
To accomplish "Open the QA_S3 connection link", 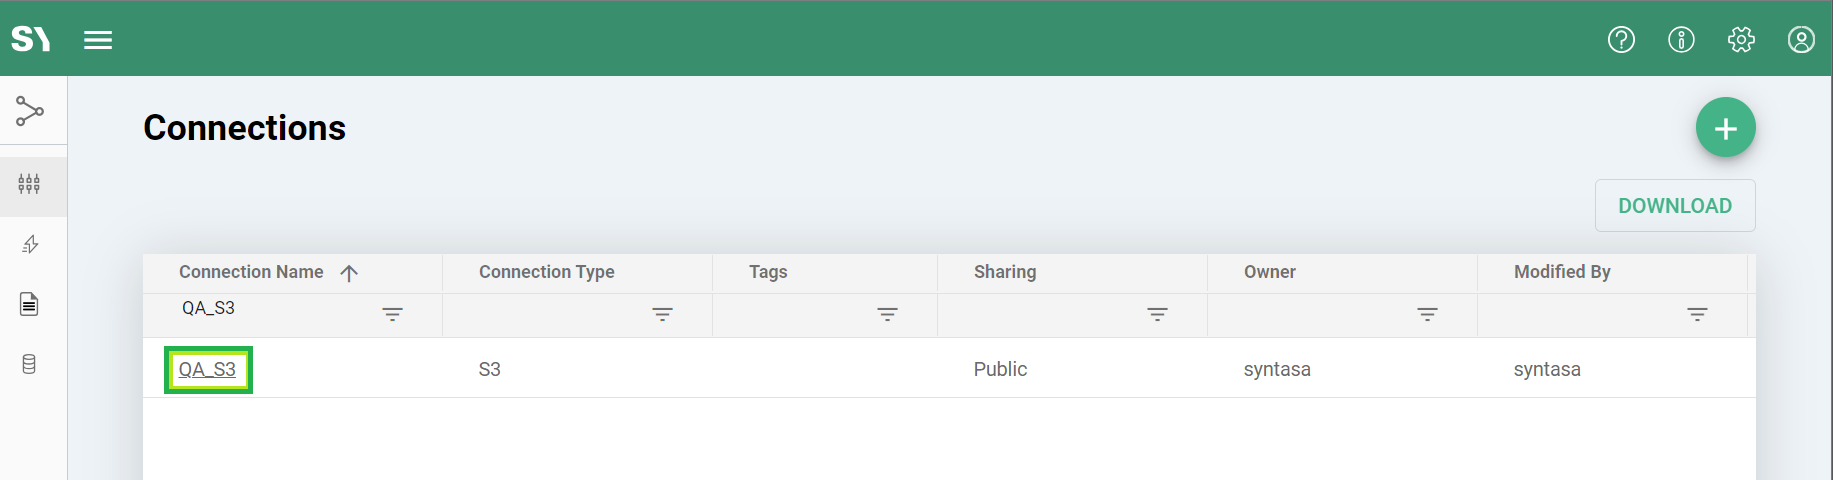I will pos(207,370).
